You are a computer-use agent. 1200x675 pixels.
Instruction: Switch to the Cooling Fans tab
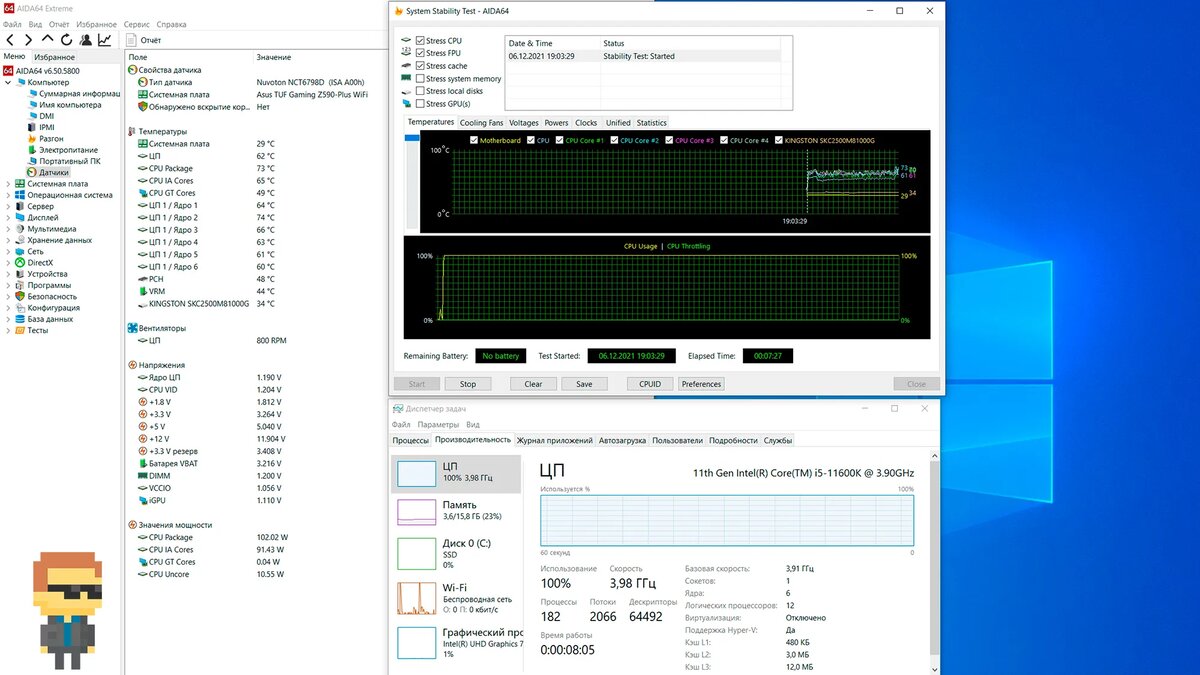(481, 123)
